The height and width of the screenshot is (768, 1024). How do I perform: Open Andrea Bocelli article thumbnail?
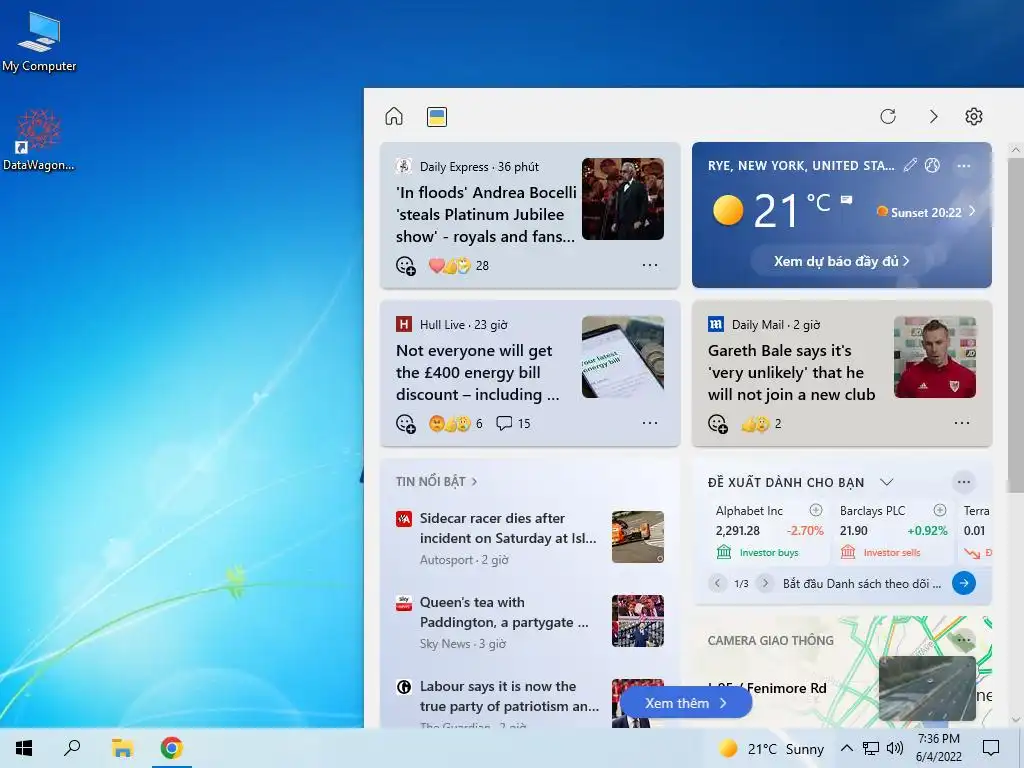623,199
